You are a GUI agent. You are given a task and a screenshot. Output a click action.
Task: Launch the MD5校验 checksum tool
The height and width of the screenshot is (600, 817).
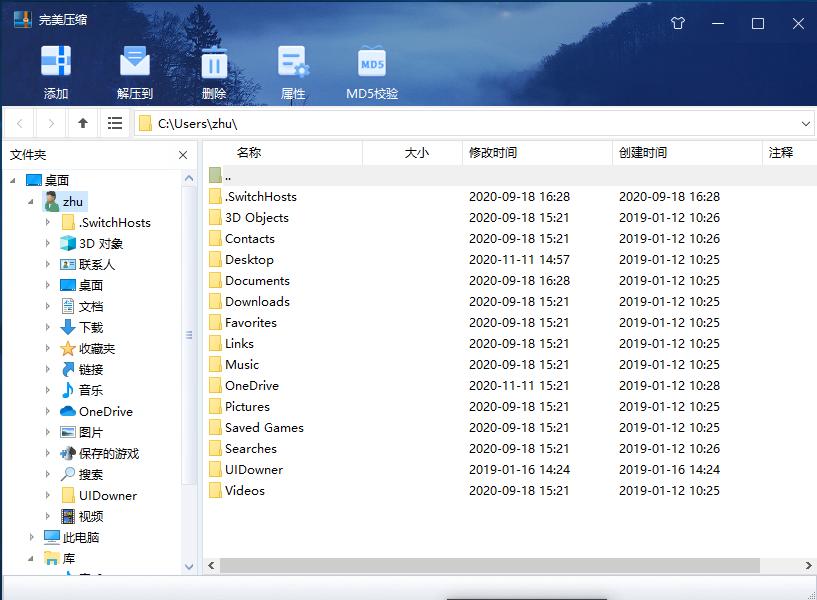point(372,63)
